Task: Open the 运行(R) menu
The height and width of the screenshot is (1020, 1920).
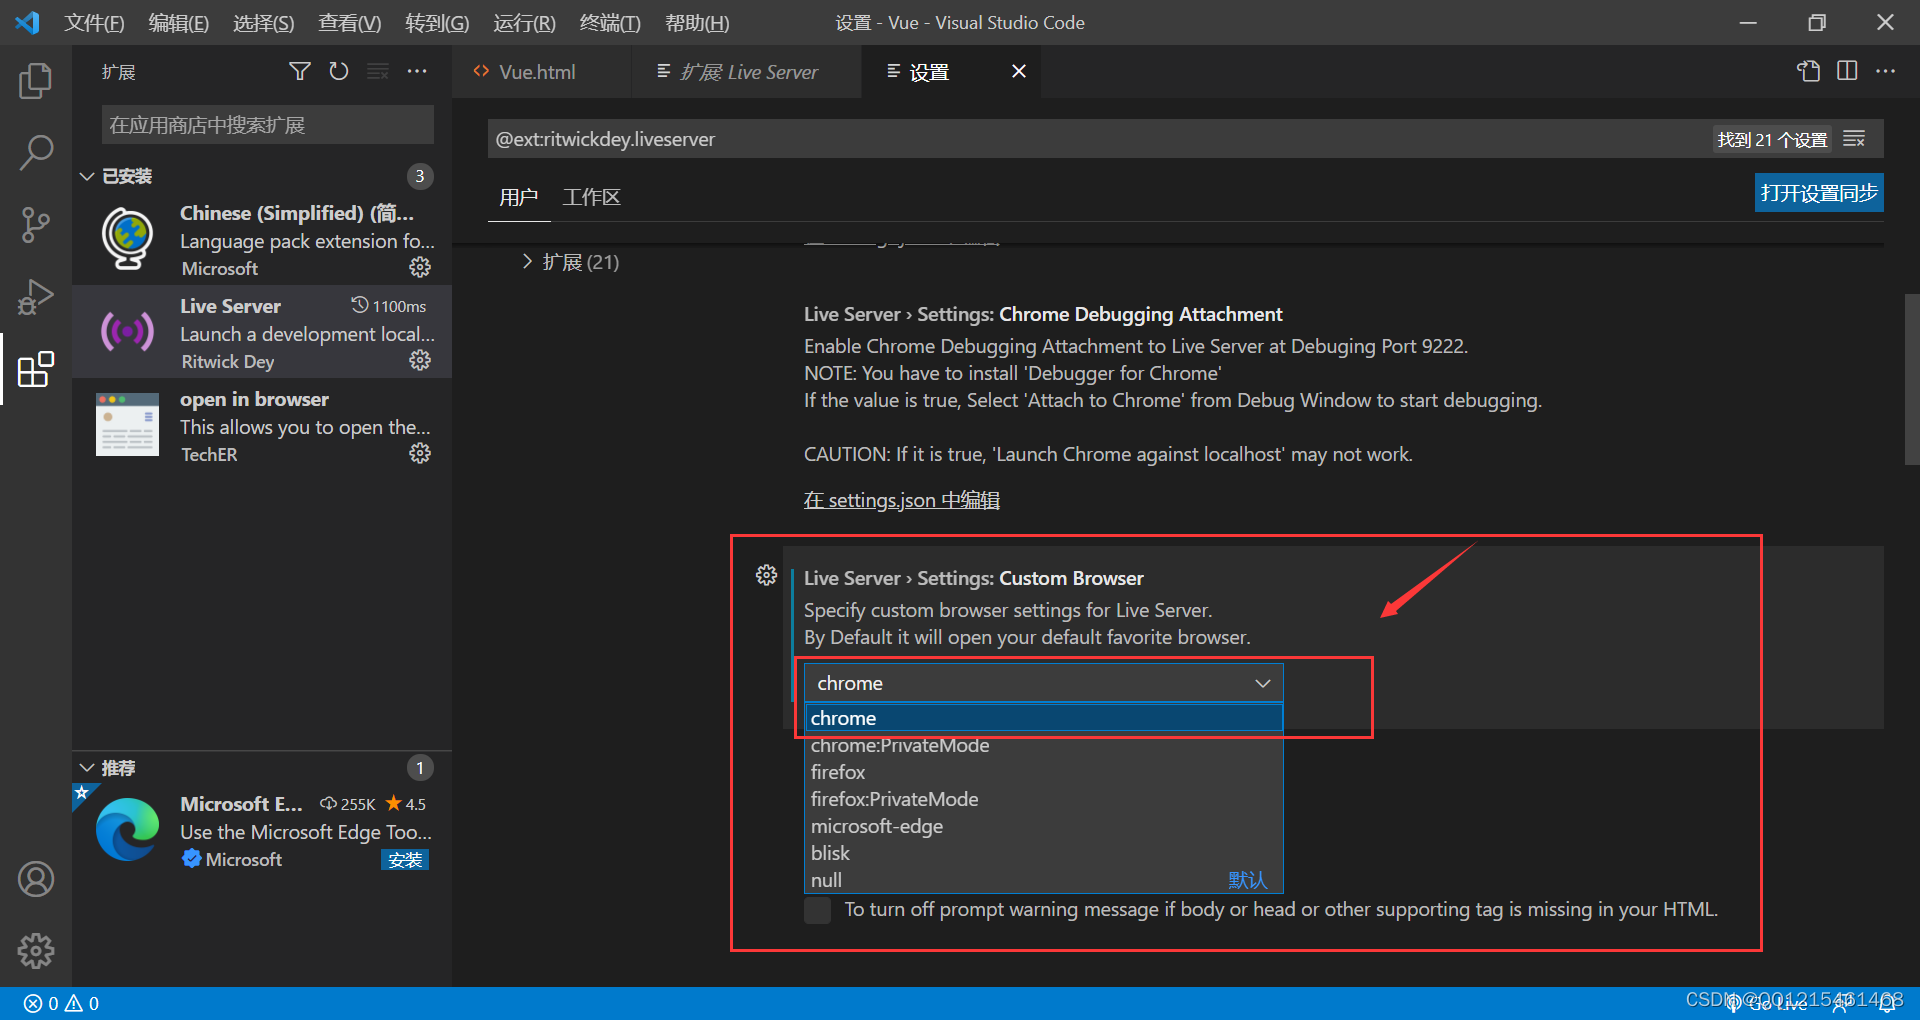Action: [x=524, y=22]
